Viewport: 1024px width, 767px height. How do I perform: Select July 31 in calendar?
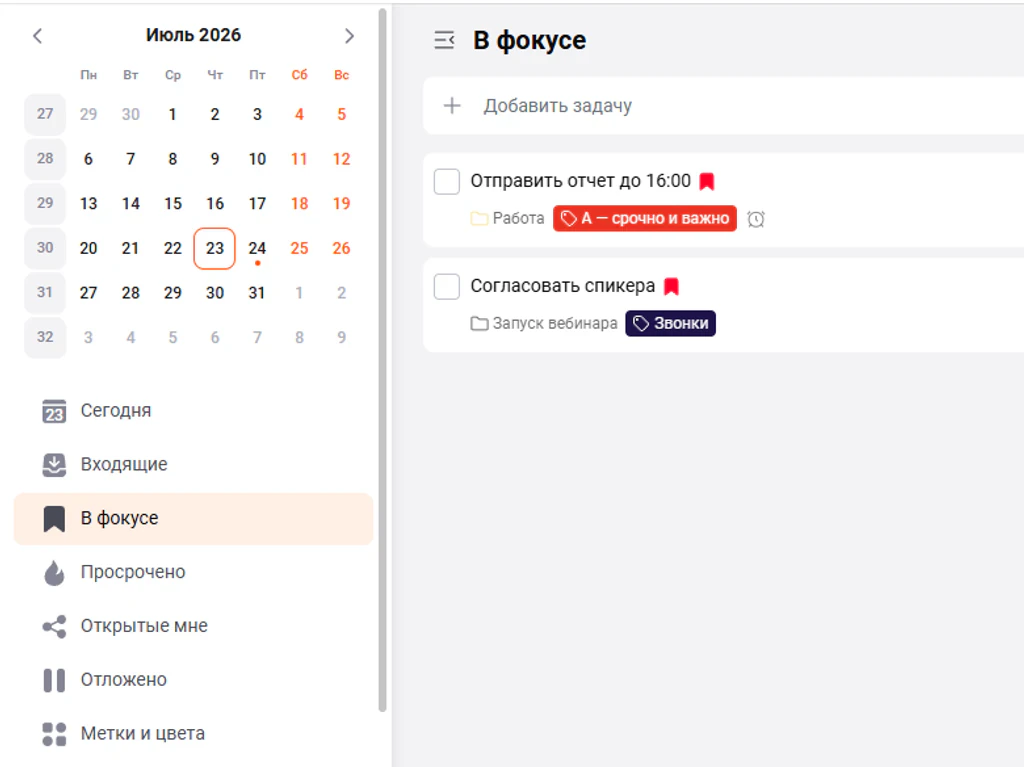(x=257, y=293)
